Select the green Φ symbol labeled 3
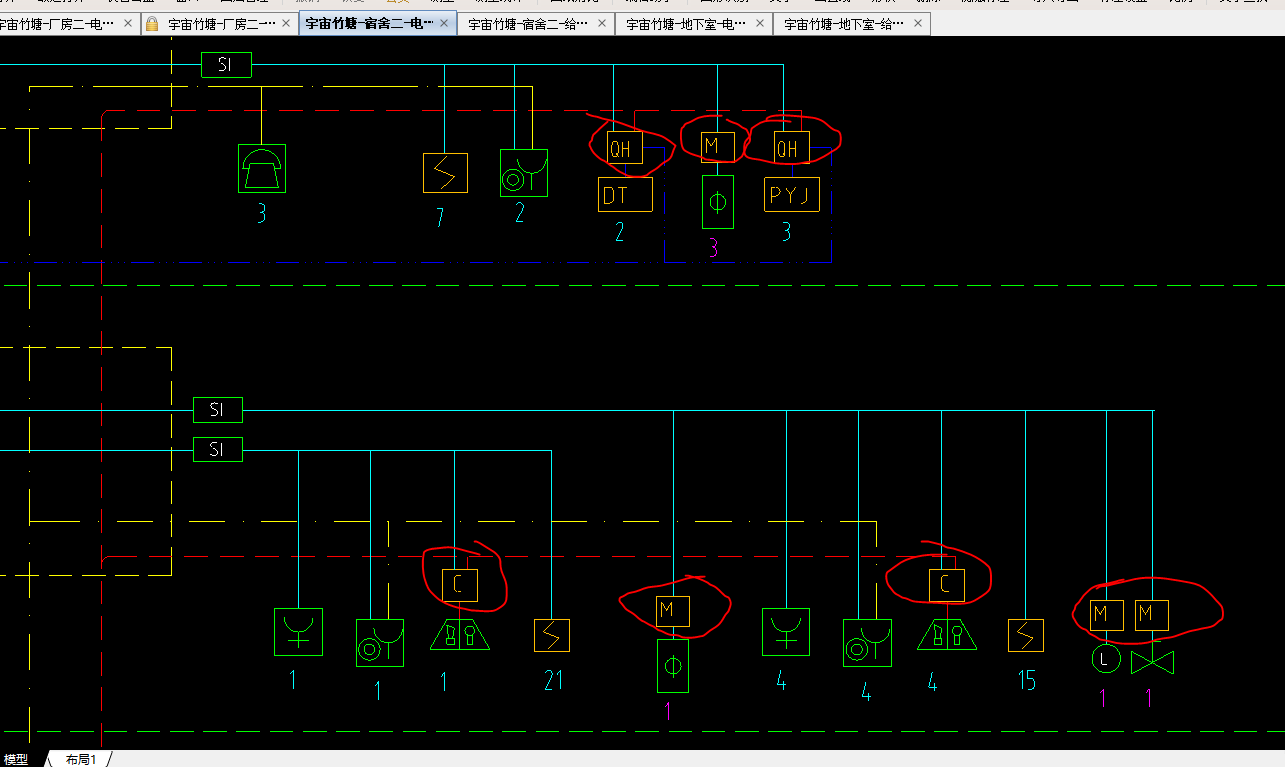The width and height of the screenshot is (1285, 767). click(717, 202)
